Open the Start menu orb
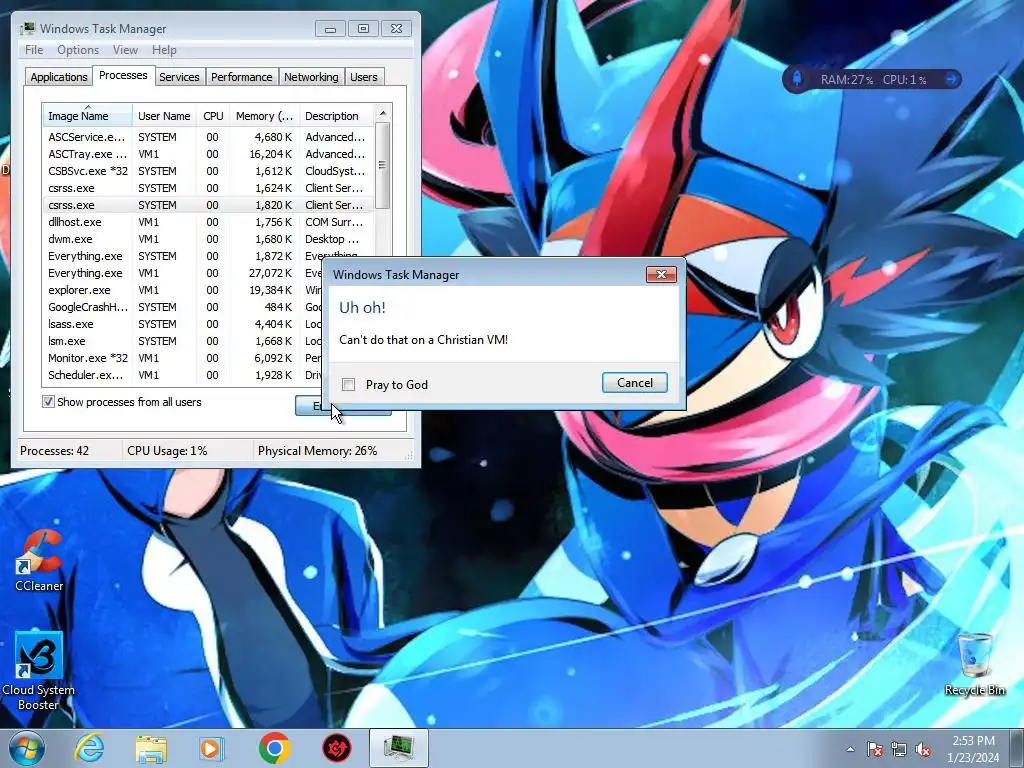The height and width of the screenshot is (768, 1024). [27, 748]
